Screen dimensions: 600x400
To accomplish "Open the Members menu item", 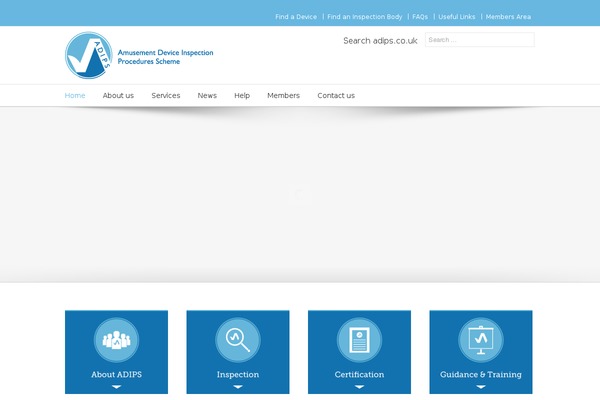I will pyautogui.click(x=283, y=96).
